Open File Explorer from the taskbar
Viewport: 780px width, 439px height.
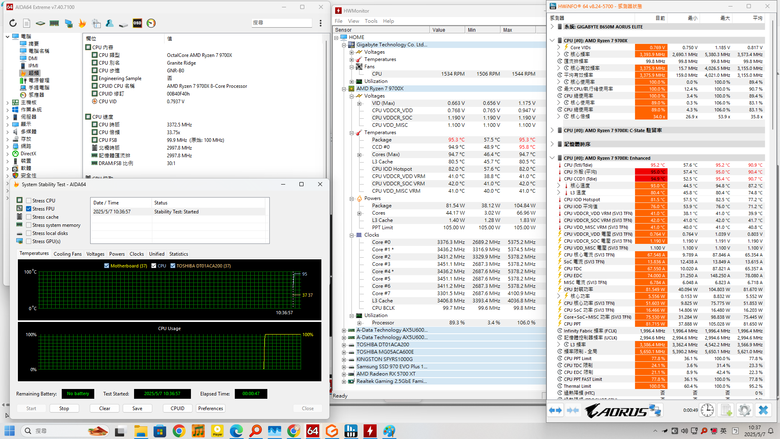tap(140, 431)
